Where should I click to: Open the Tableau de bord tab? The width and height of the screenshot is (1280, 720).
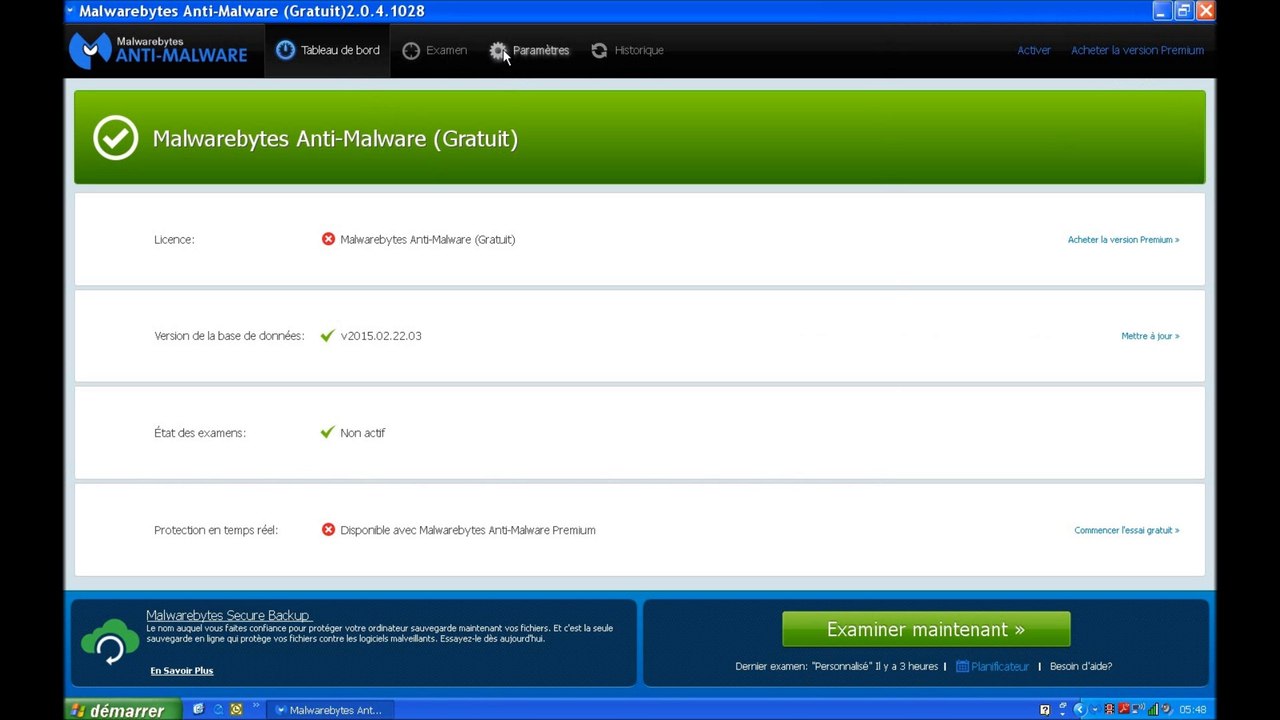coord(327,50)
